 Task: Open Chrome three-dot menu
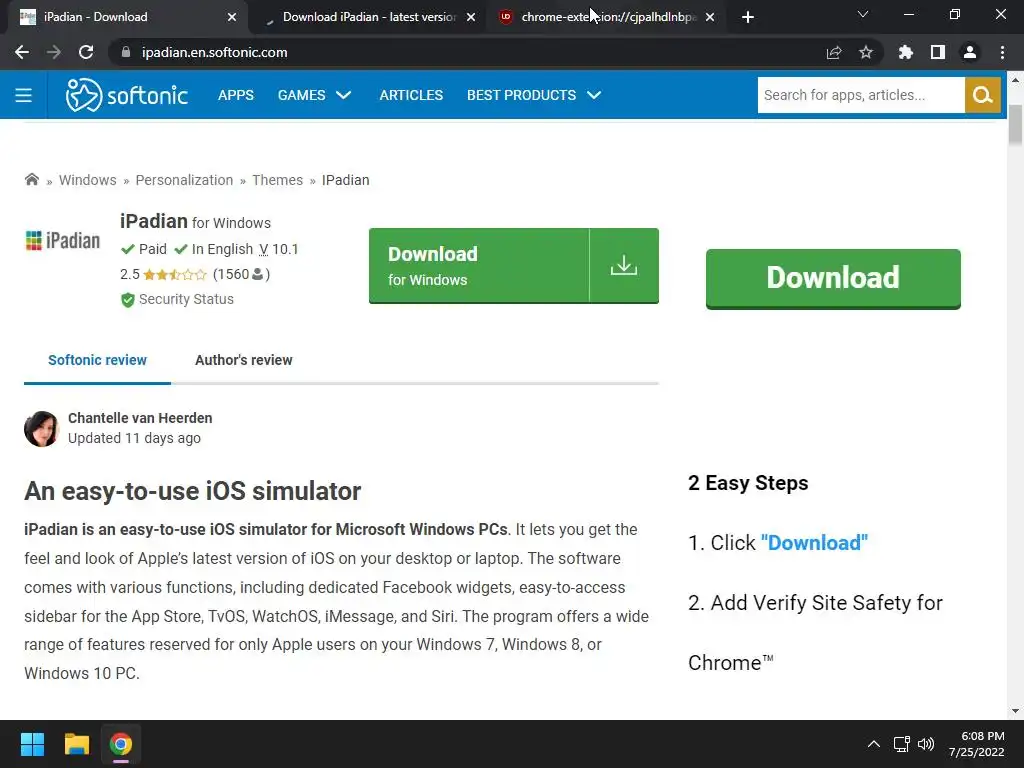pyautogui.click(x=1002, y=52)
